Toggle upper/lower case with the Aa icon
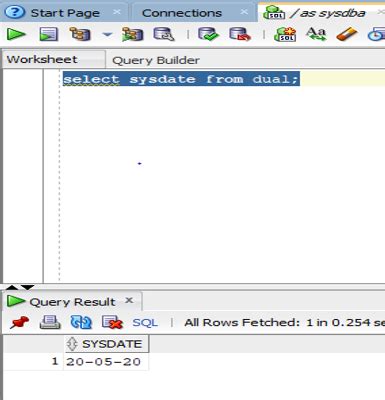 [316, 34]
